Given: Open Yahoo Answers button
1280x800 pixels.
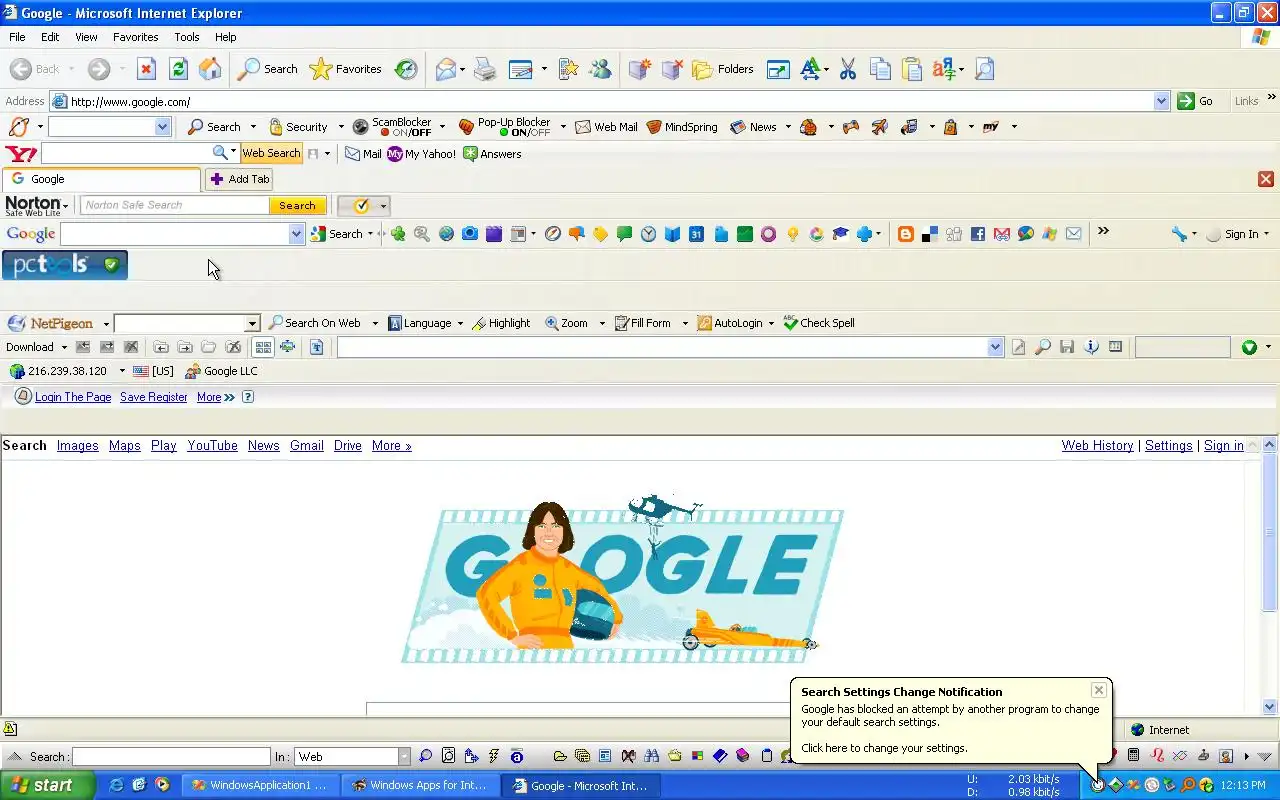Looking at the screenshot, I should (x=492, y=154).
